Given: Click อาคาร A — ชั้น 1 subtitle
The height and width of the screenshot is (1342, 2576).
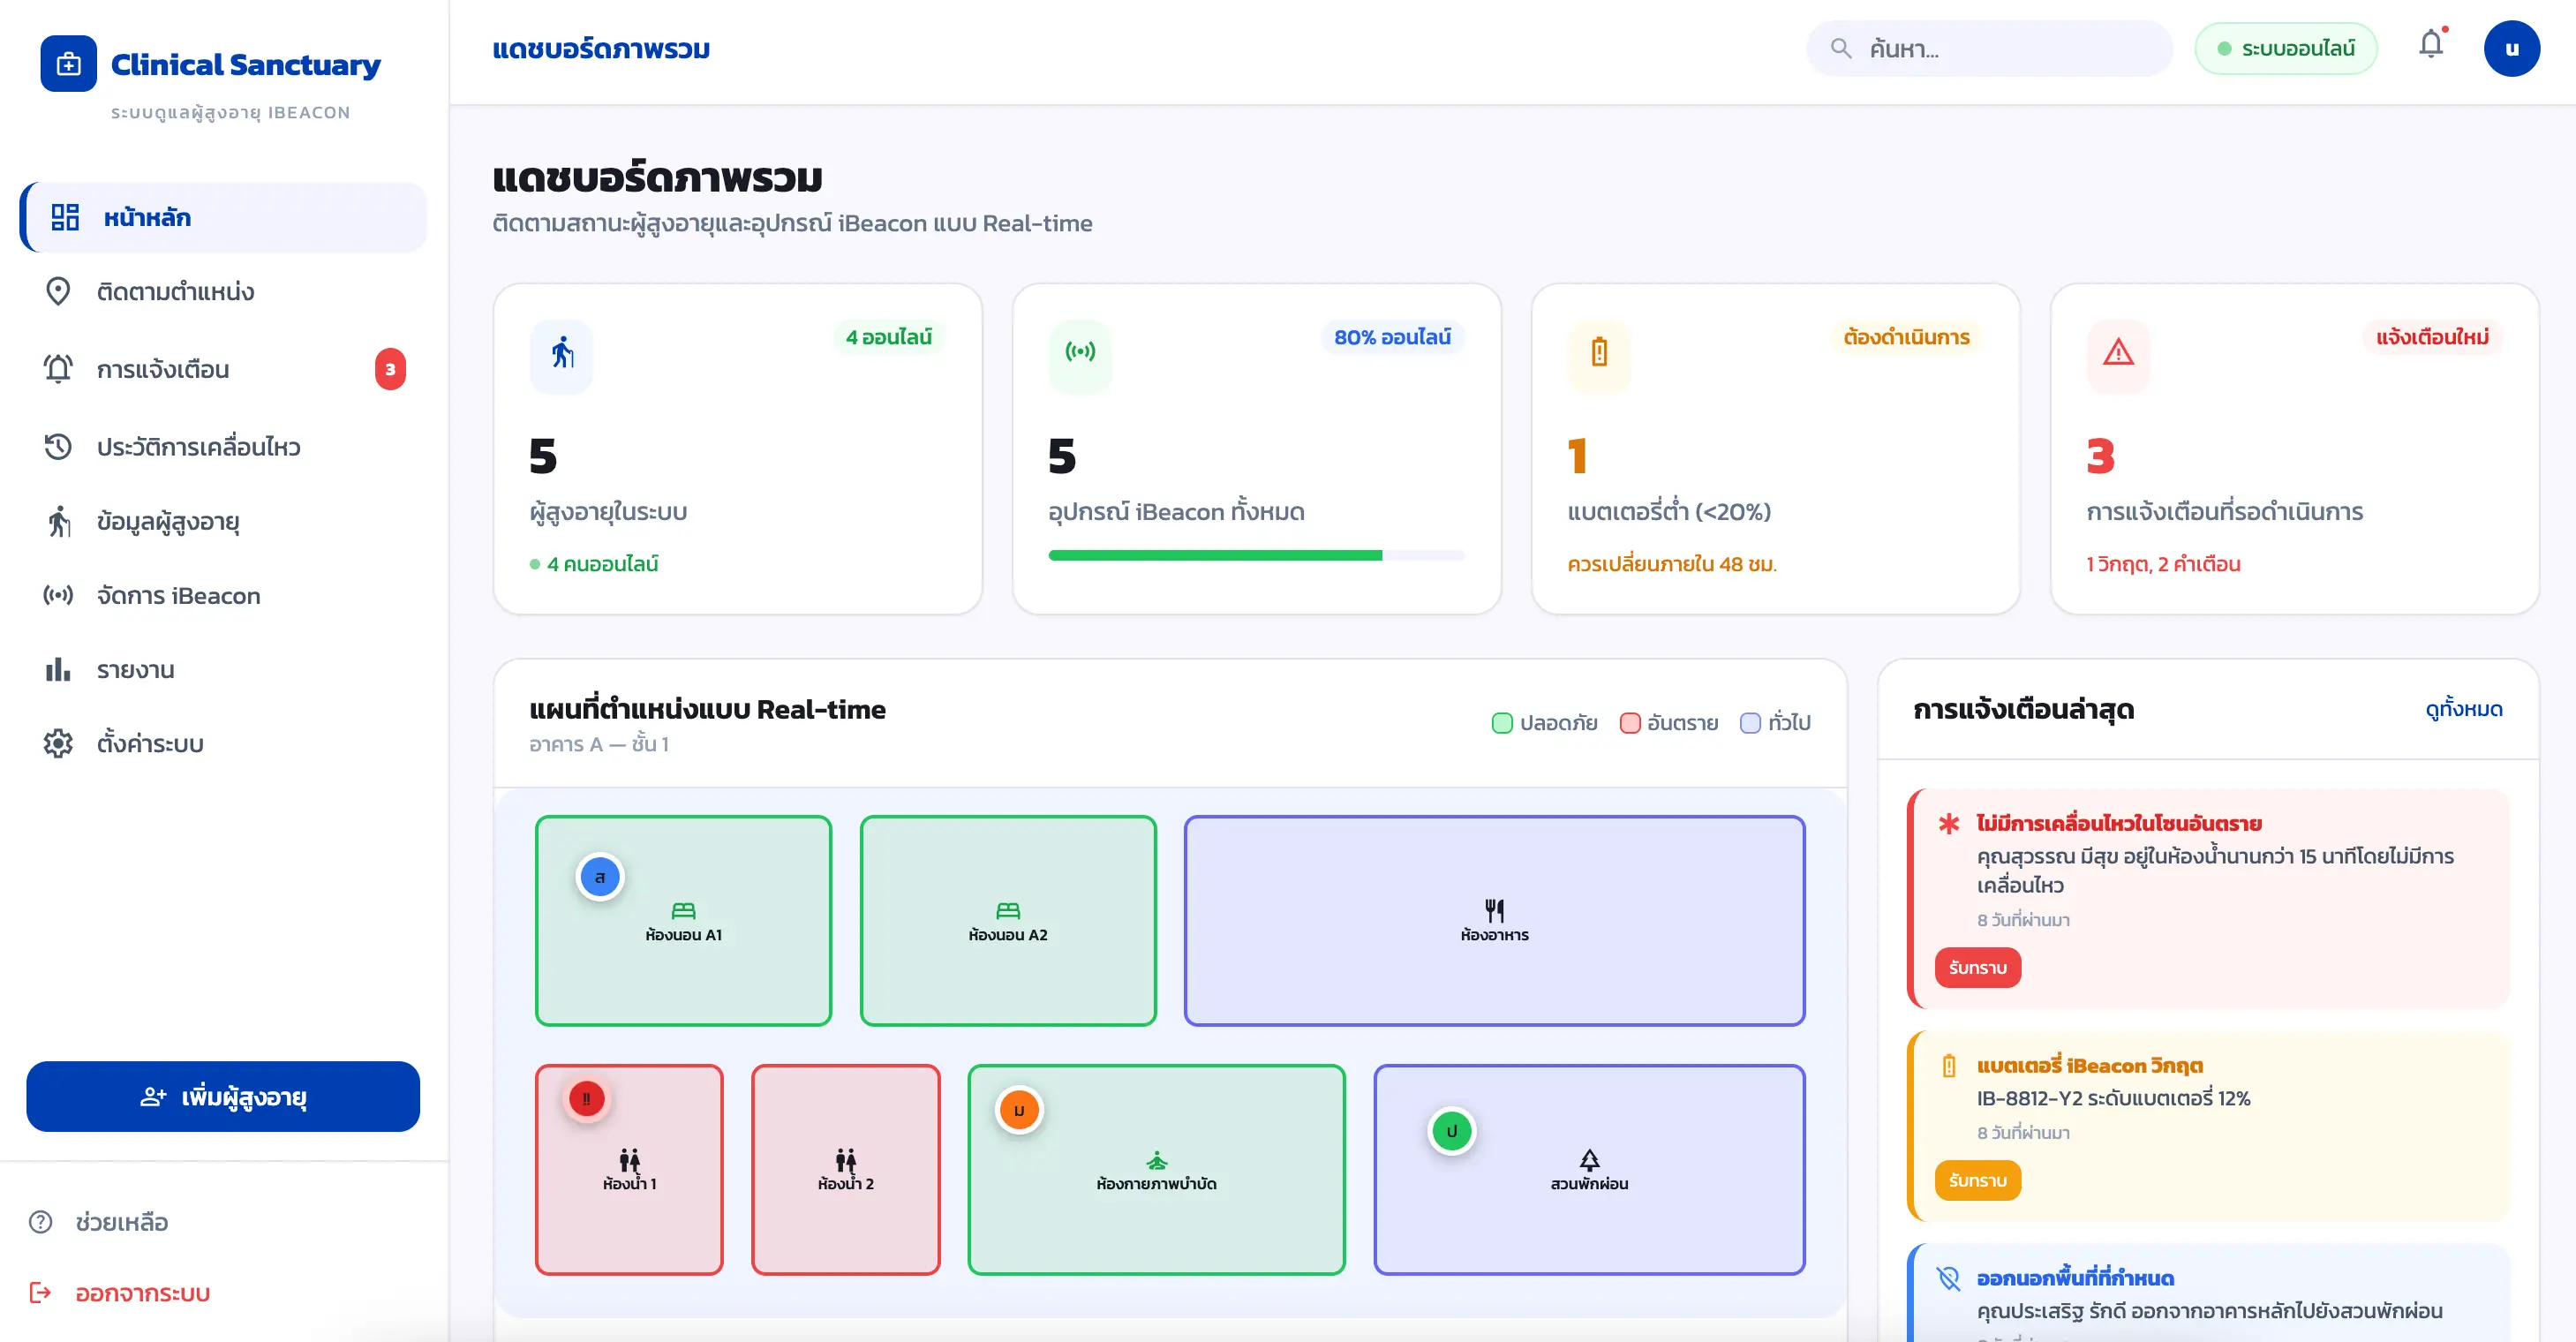Looking at the screenshot, I should point(598,744).
